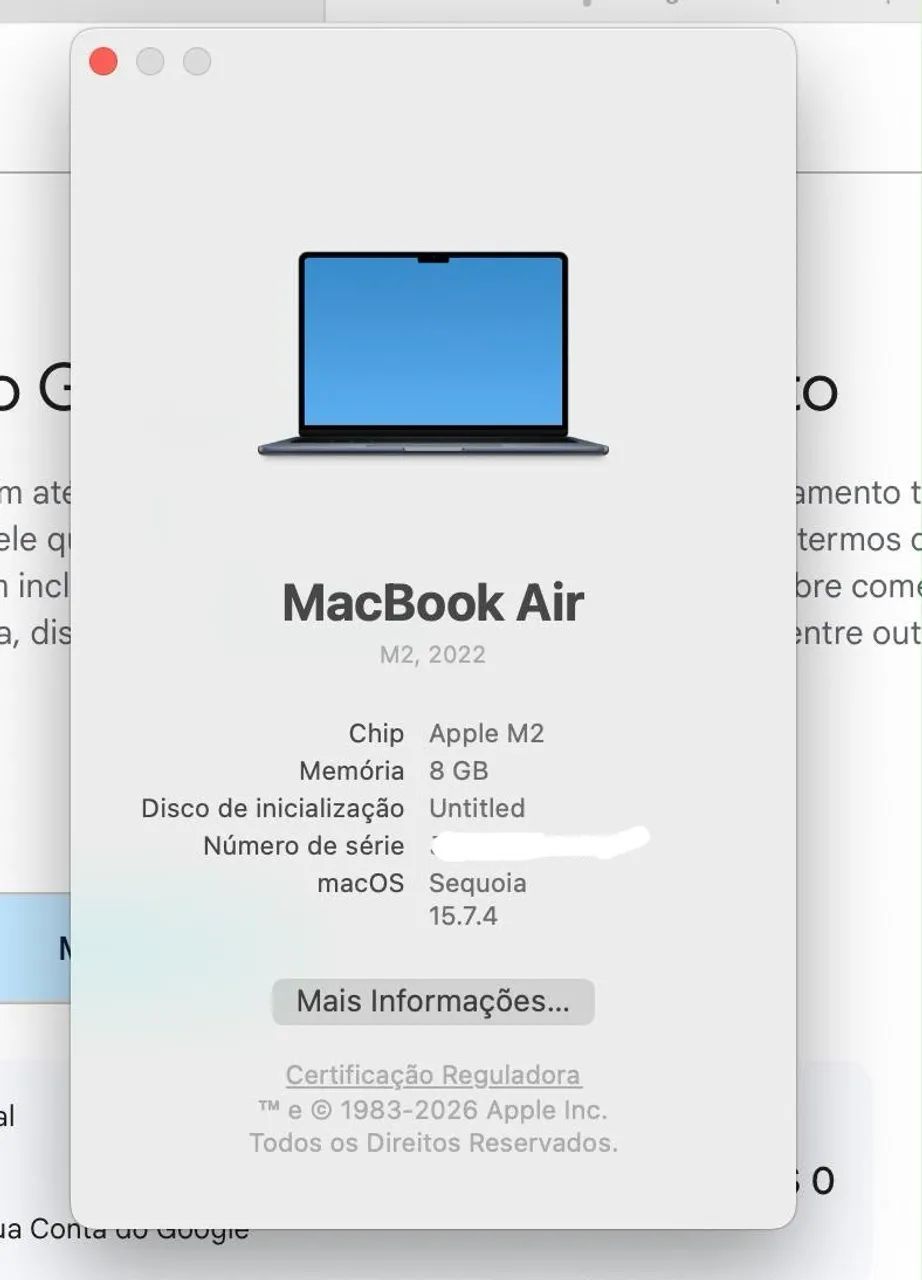
Task: Click the Número de série label
Action: pyautogui.click(x=304, y=846)
